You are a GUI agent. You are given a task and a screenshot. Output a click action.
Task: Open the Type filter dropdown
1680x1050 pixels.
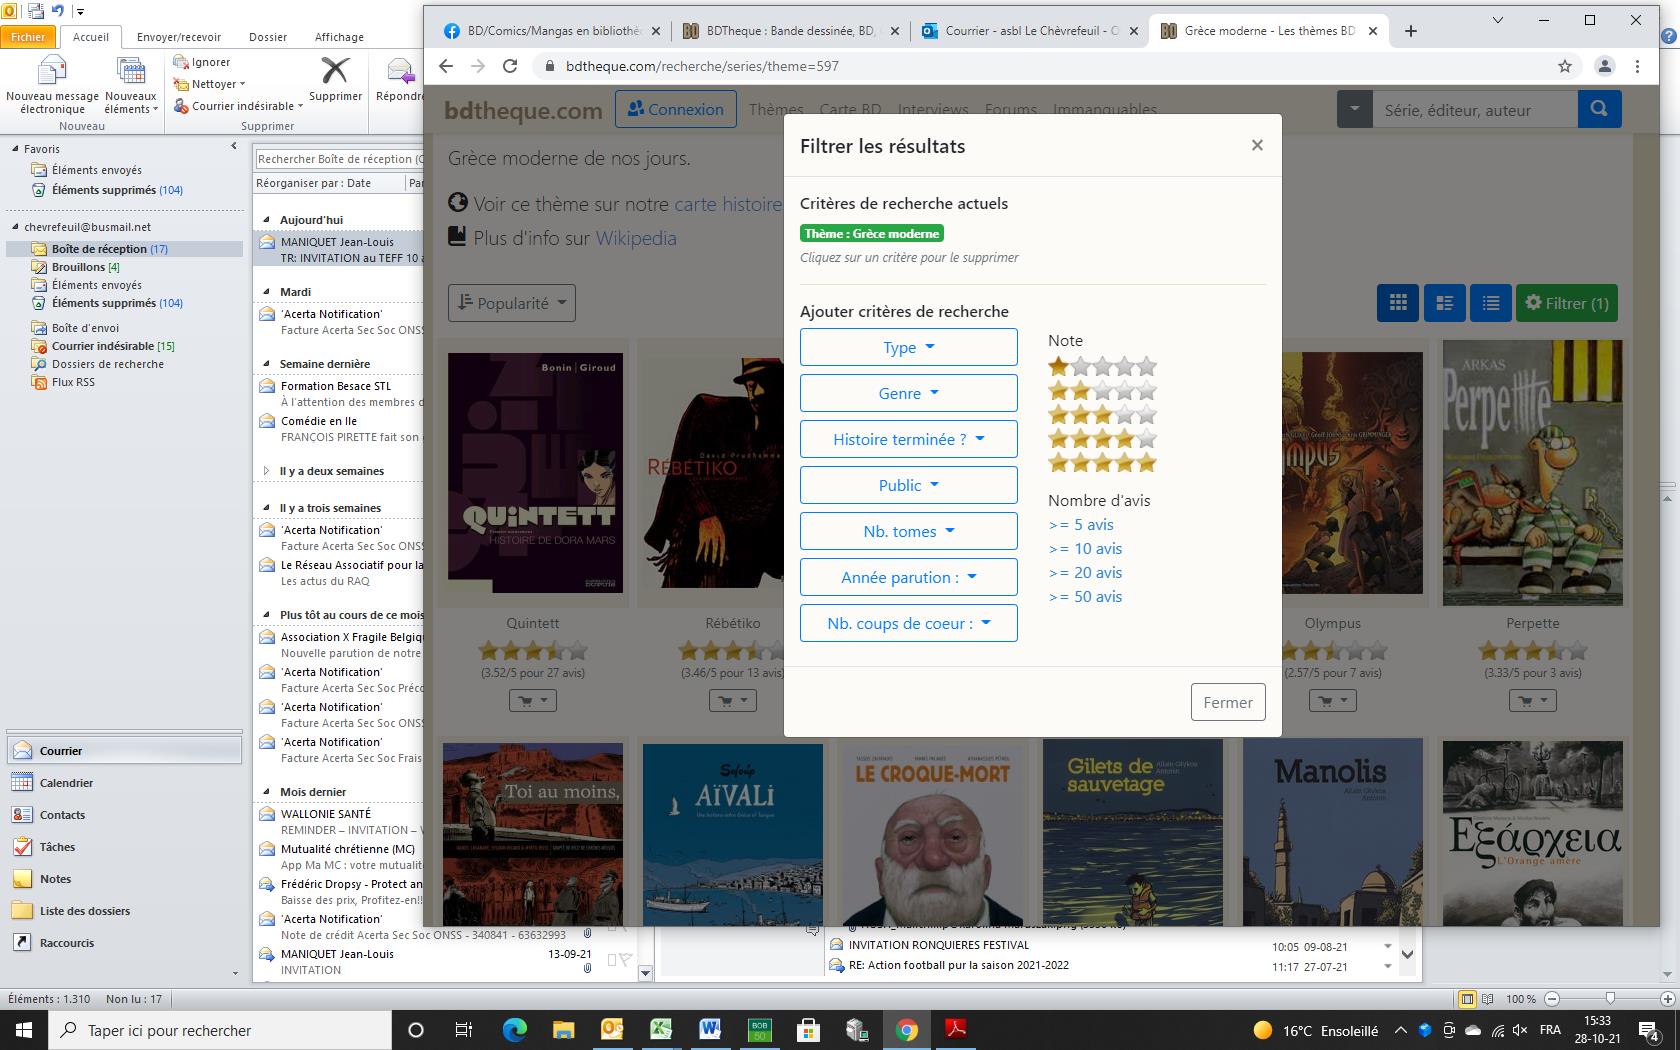point(909,347)
